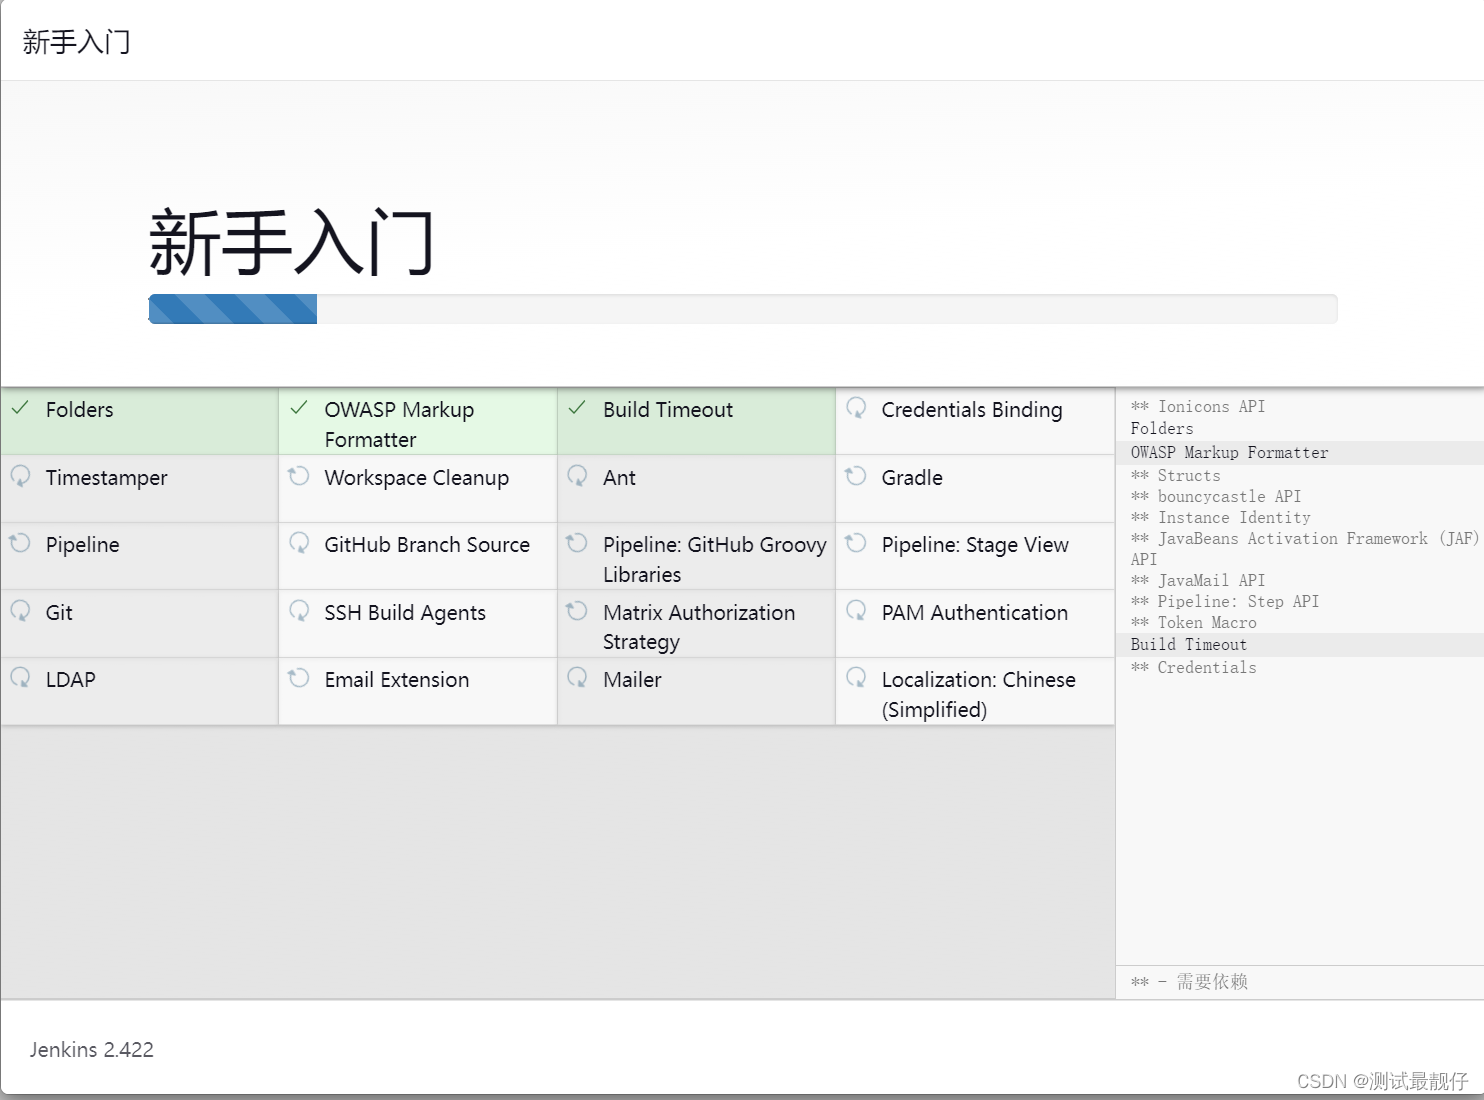Select the Matrix Authorization Strategy label
The image size is (1484, 1100).
pyautogui.click(x=699, y=627)
